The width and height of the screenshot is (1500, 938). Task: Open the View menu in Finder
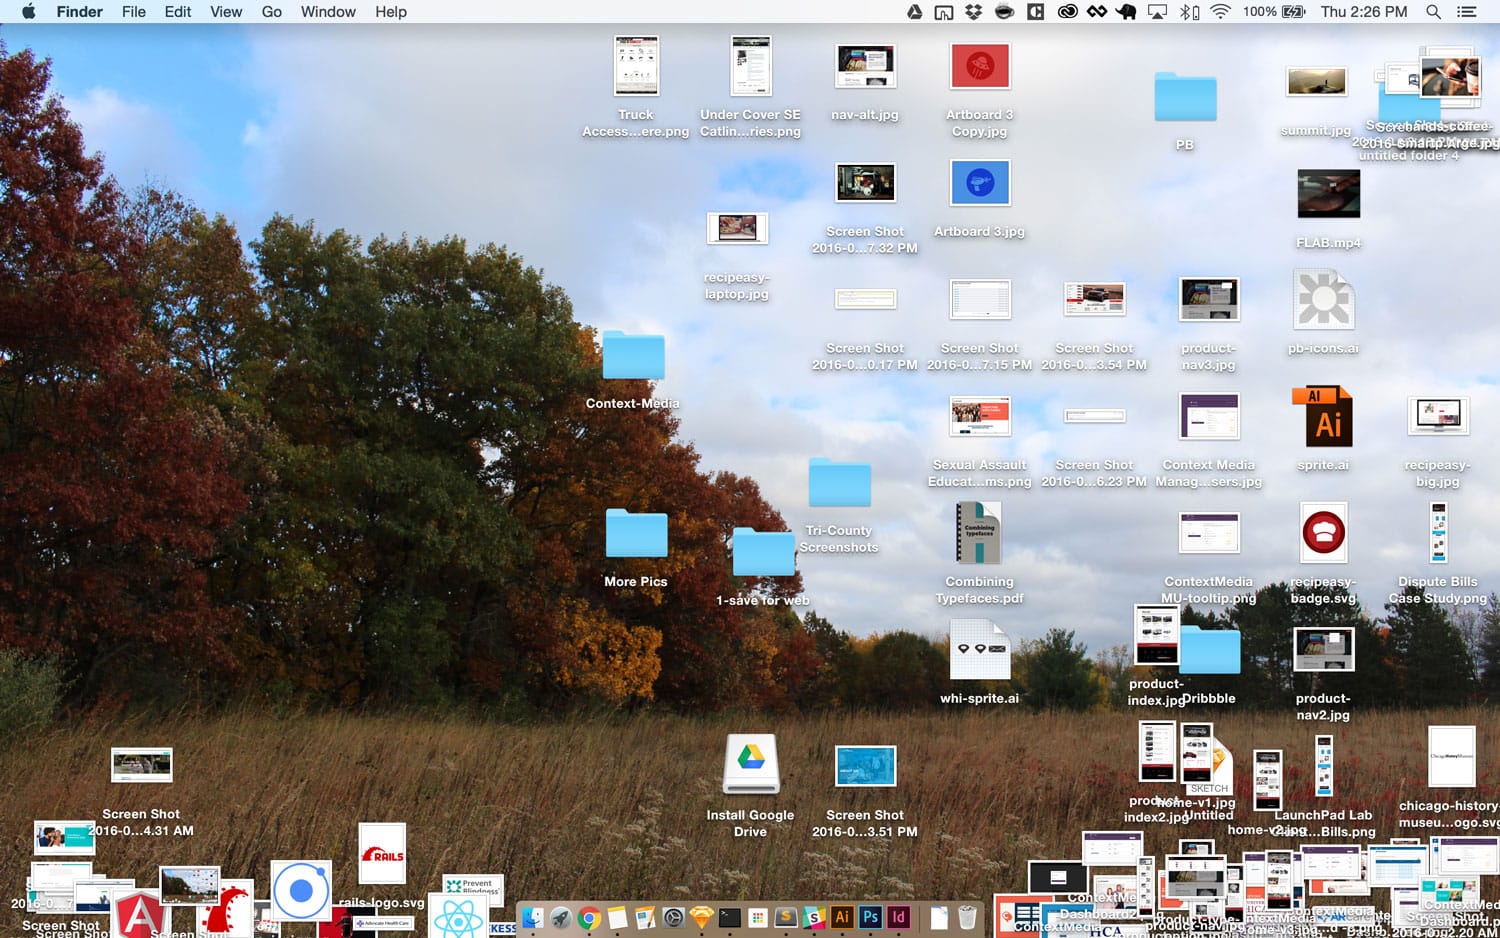coord(225,12)
